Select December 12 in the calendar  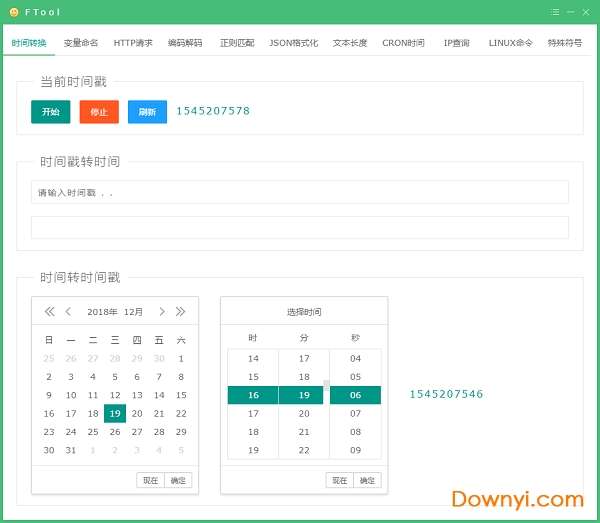pyautogui.click(x=115, y=395)
